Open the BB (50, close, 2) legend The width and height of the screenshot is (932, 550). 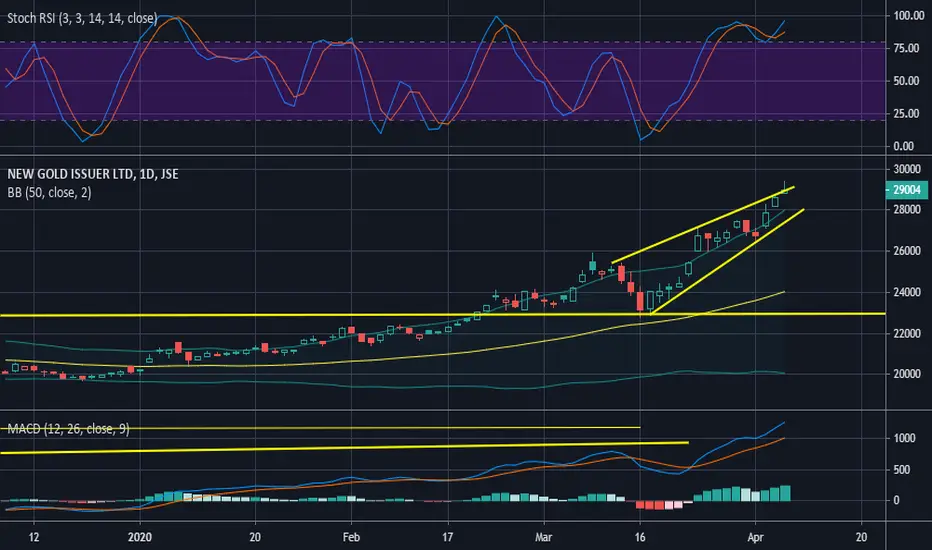[x=49, y=193]
